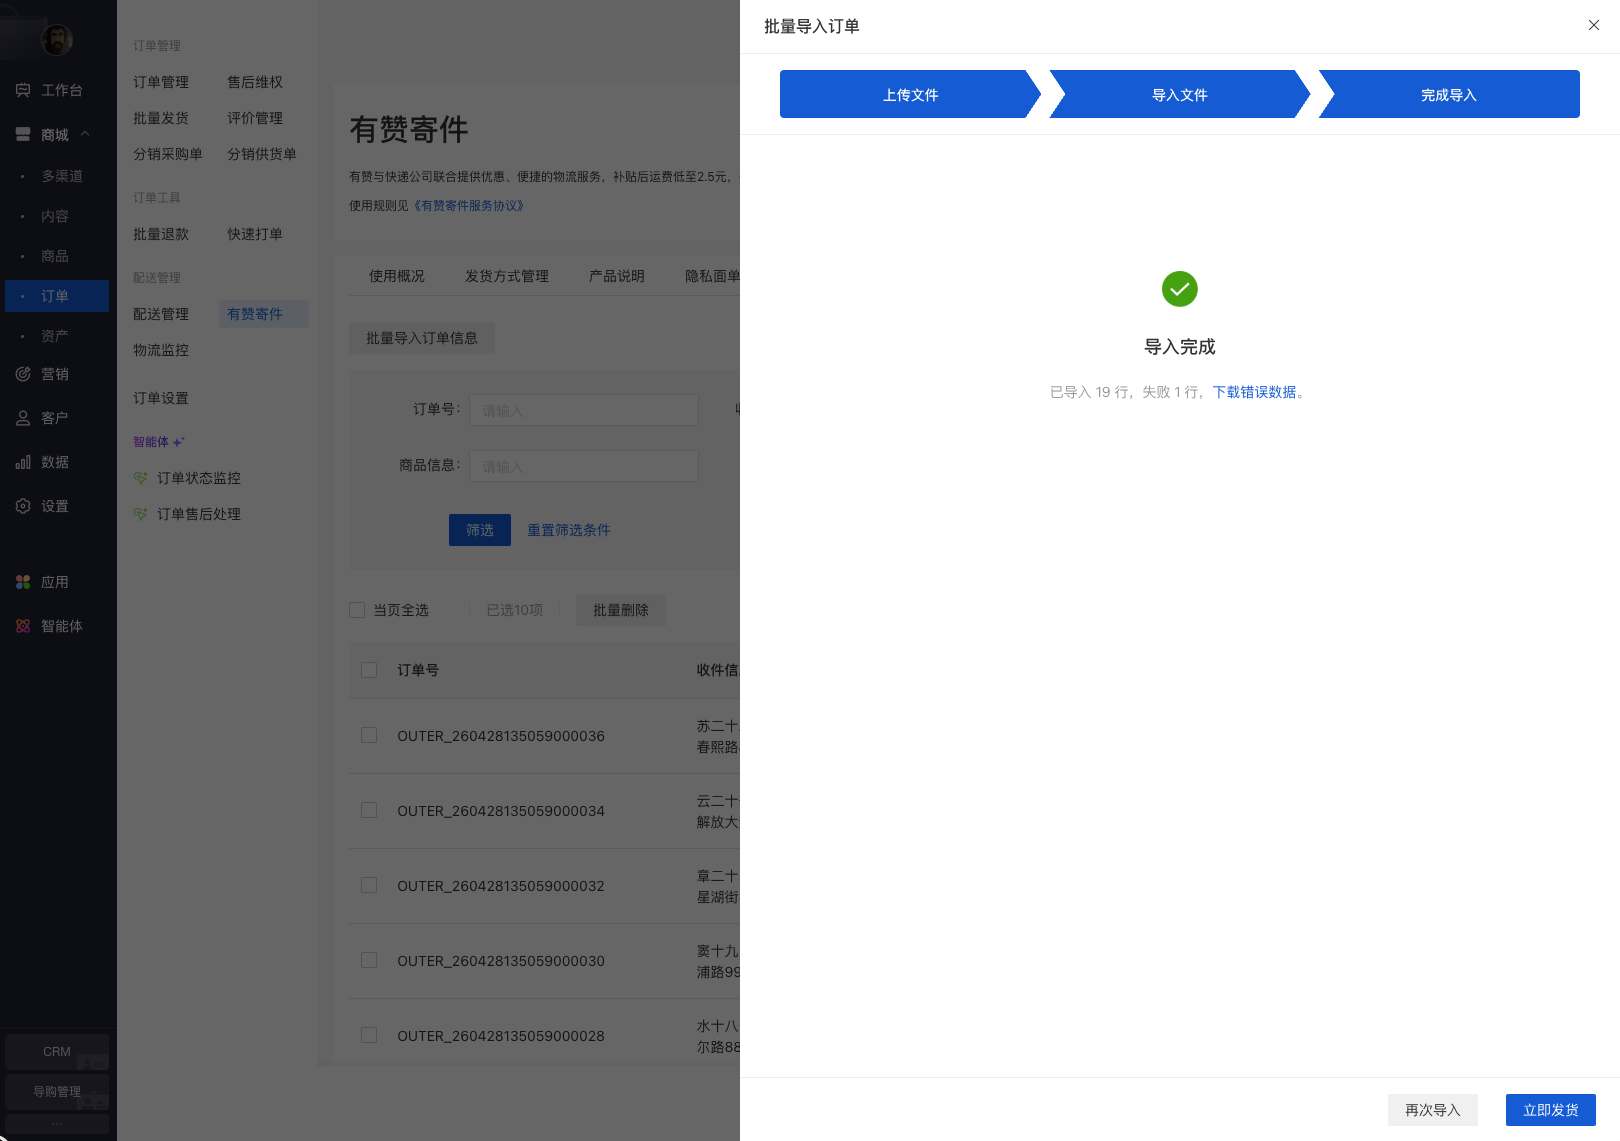Image resolution: width=1620 pixels, height=1141 pixels.
Task: Click the 商城 store icon in sidebar
Action: click(23, 134)
